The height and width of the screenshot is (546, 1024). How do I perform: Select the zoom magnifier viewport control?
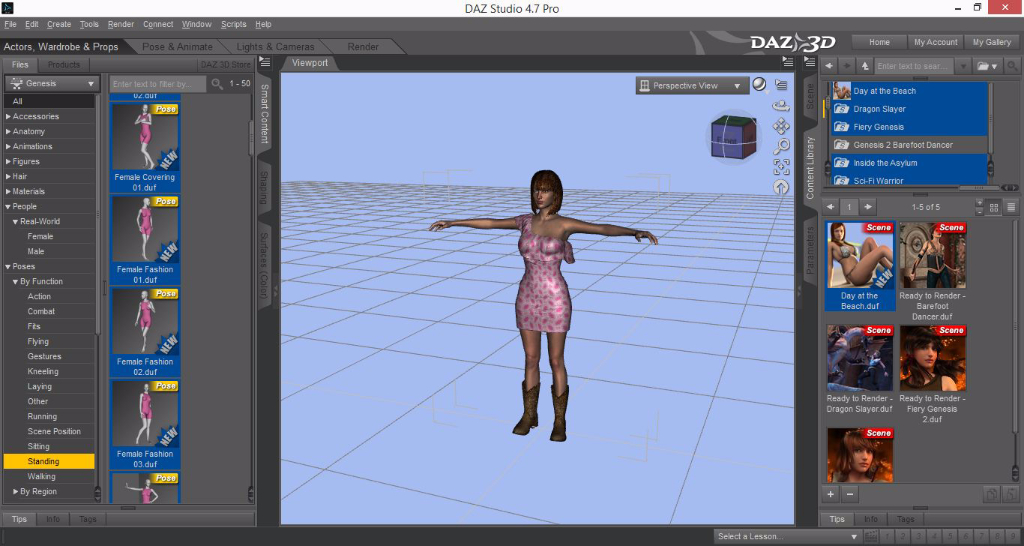click(x=781, y=146)
